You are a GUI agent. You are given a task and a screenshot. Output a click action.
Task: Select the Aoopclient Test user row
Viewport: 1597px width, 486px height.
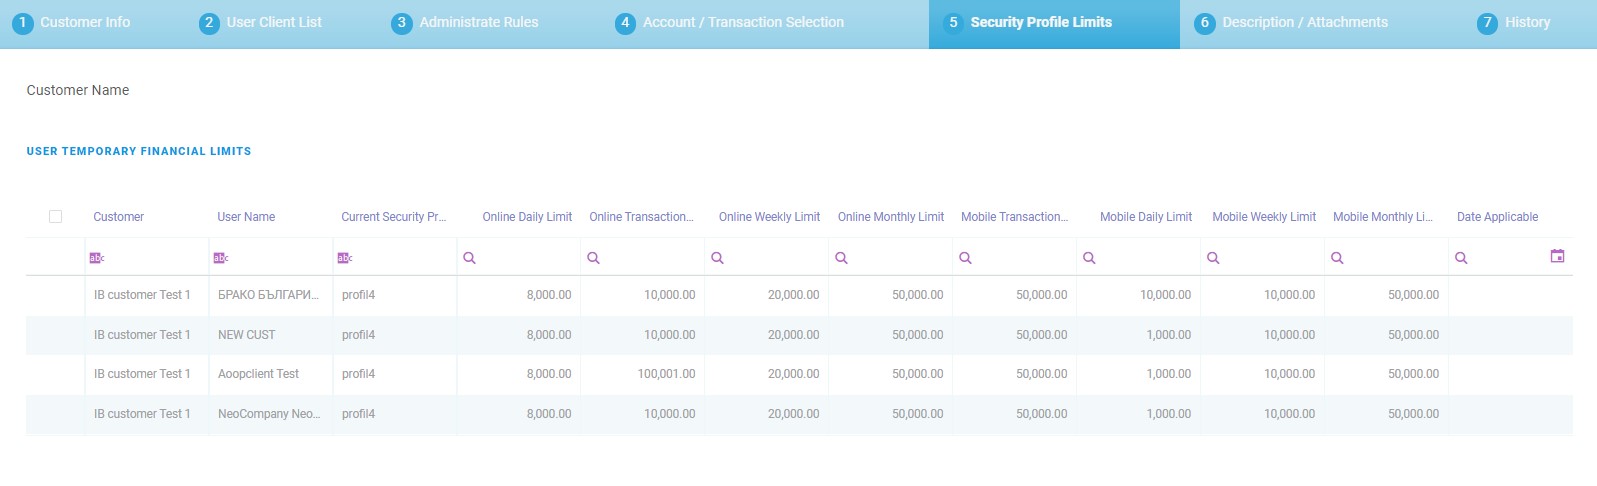258,374
